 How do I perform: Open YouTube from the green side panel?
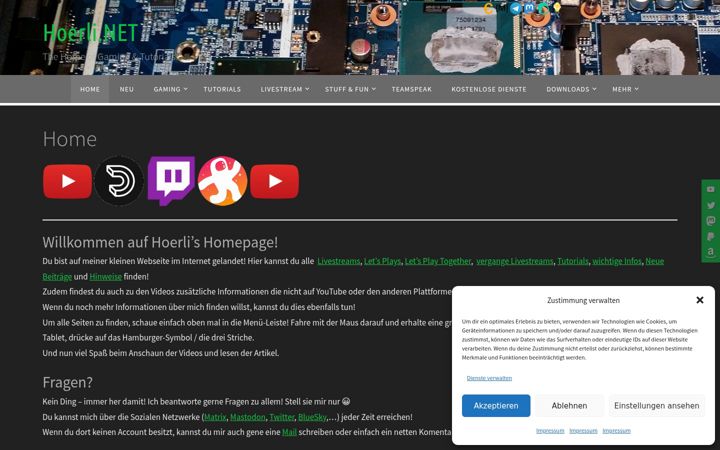click(x=711, y=189)
